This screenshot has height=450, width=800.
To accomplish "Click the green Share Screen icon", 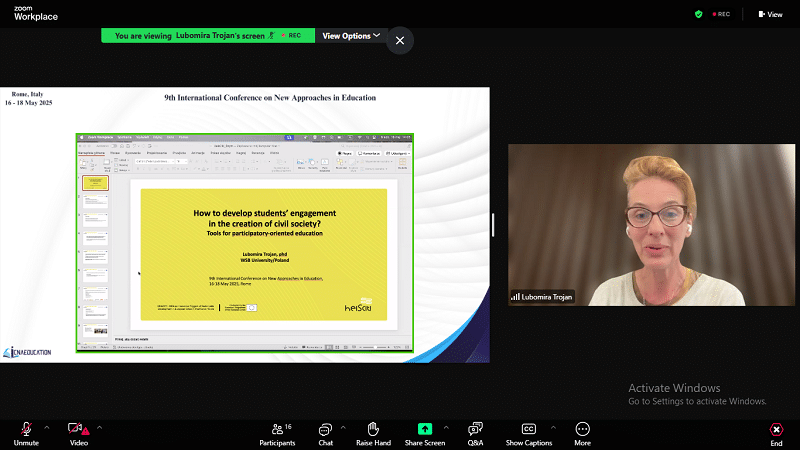I will [425, 428].
